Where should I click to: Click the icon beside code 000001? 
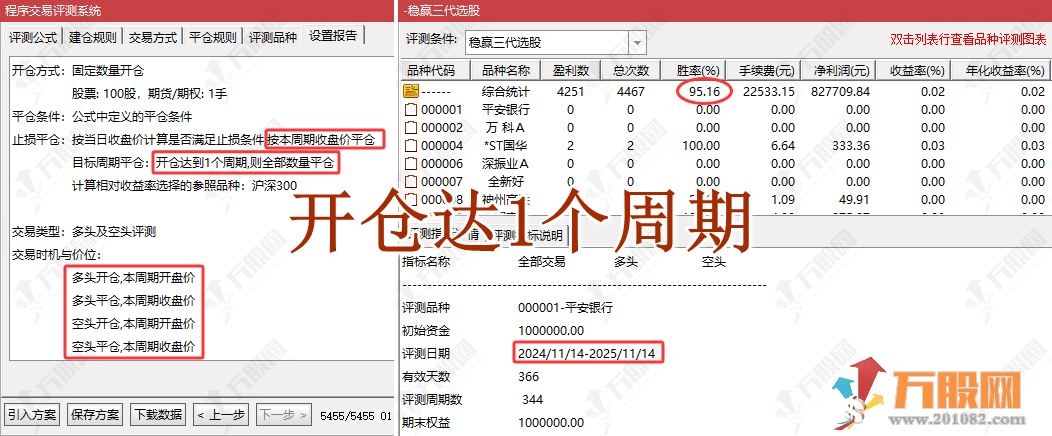tap(409, 109)
